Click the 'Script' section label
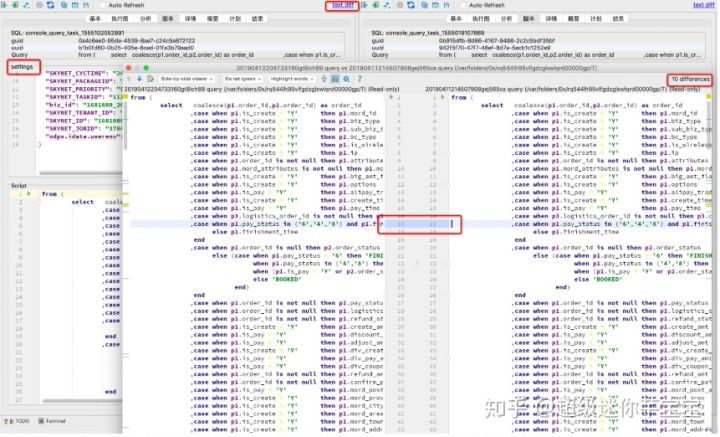 click(19, 186)
